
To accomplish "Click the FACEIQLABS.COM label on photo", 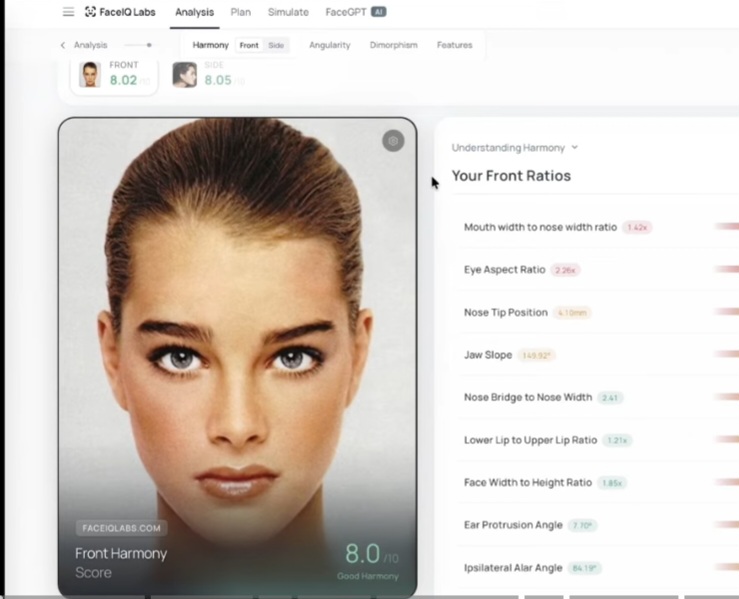I will coord(121,528).
